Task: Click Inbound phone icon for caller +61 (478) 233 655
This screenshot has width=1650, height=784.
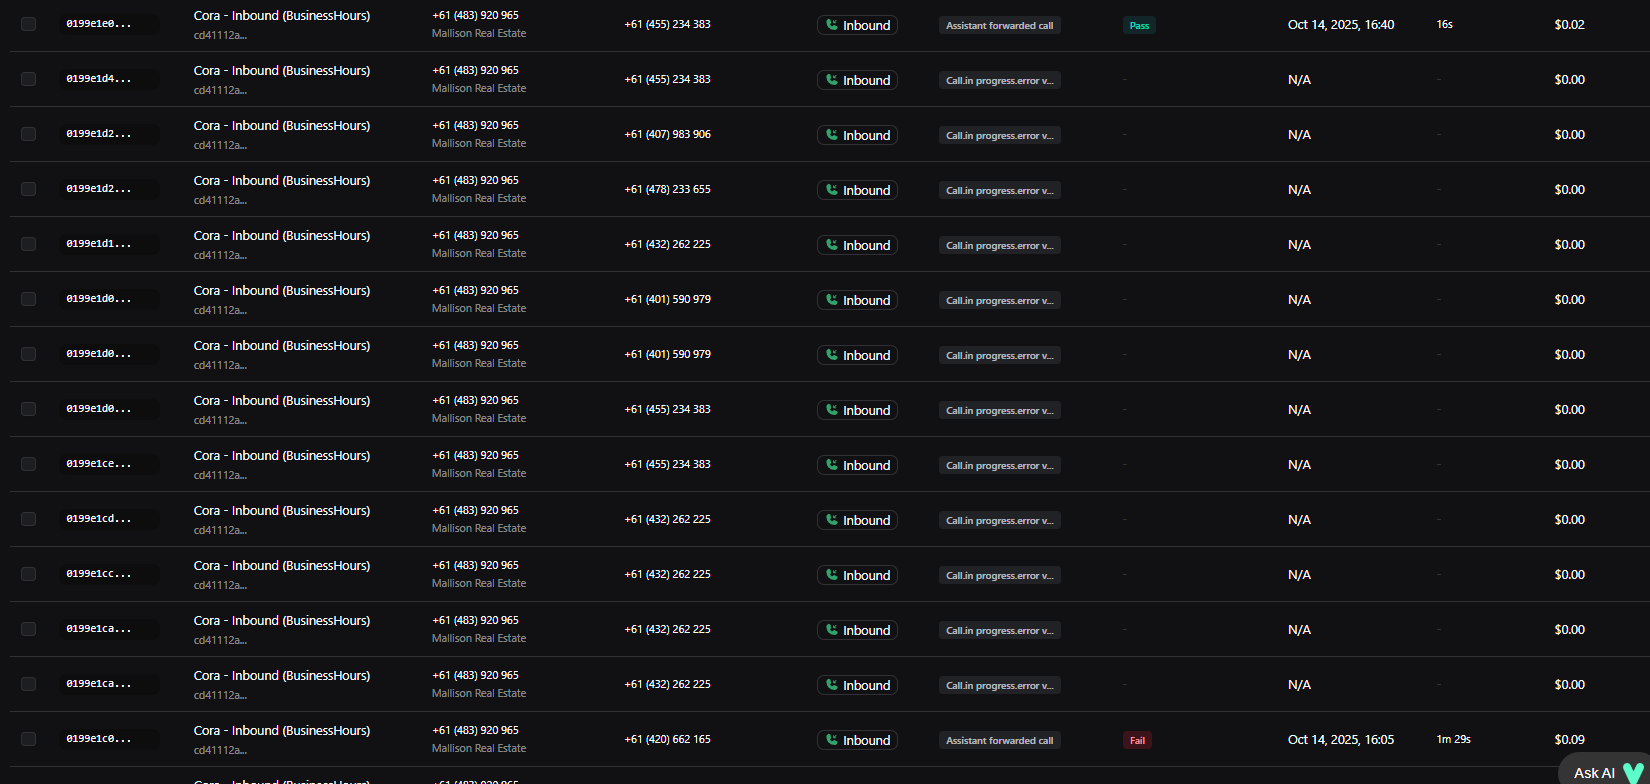Action: pos(832,190)
